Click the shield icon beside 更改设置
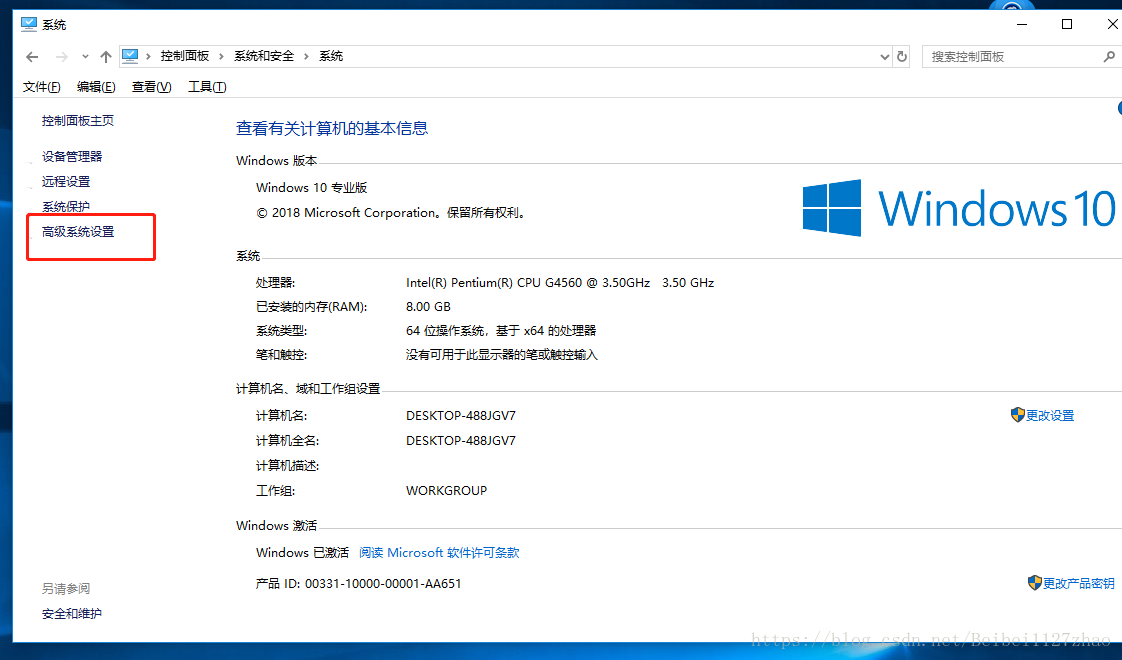Screen dimensions: 1122x660 coord(1018,415)
